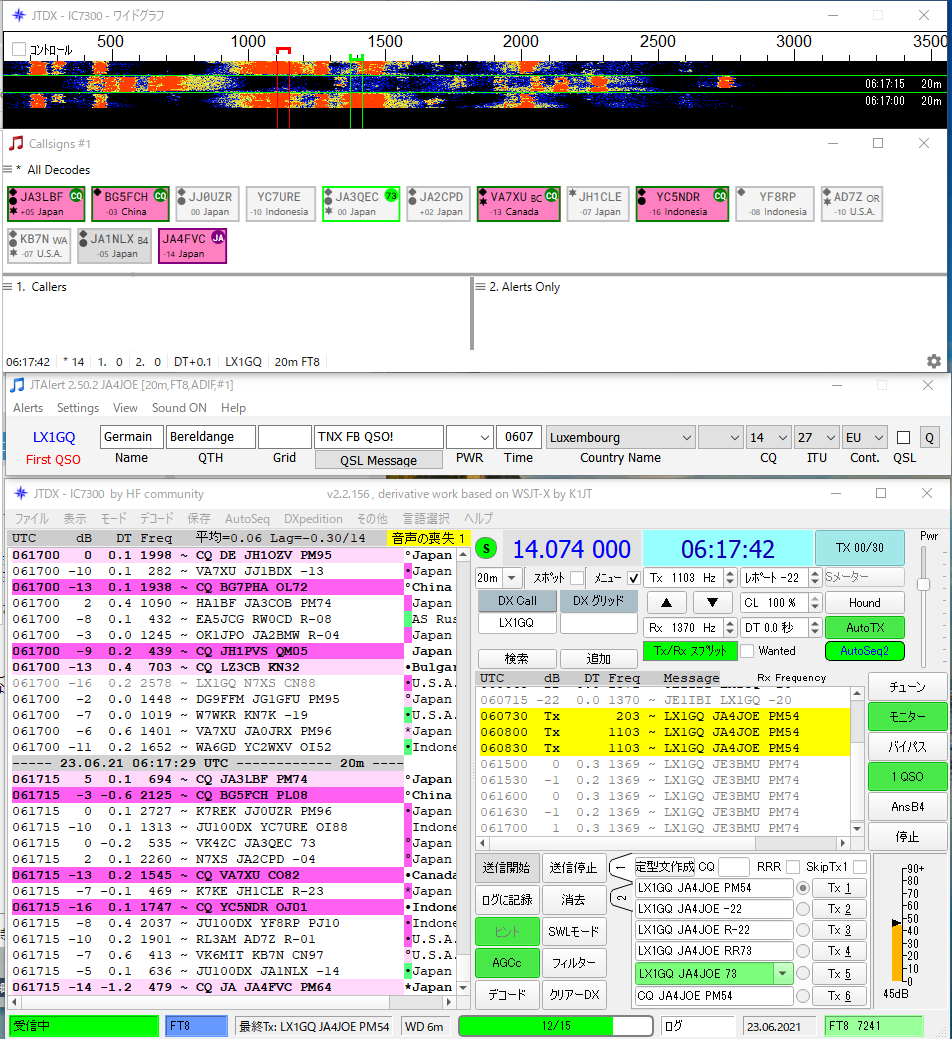The image size is (952, 1039).
Task: Click the tab 2 bracket selector
Action: pos(620,898)
